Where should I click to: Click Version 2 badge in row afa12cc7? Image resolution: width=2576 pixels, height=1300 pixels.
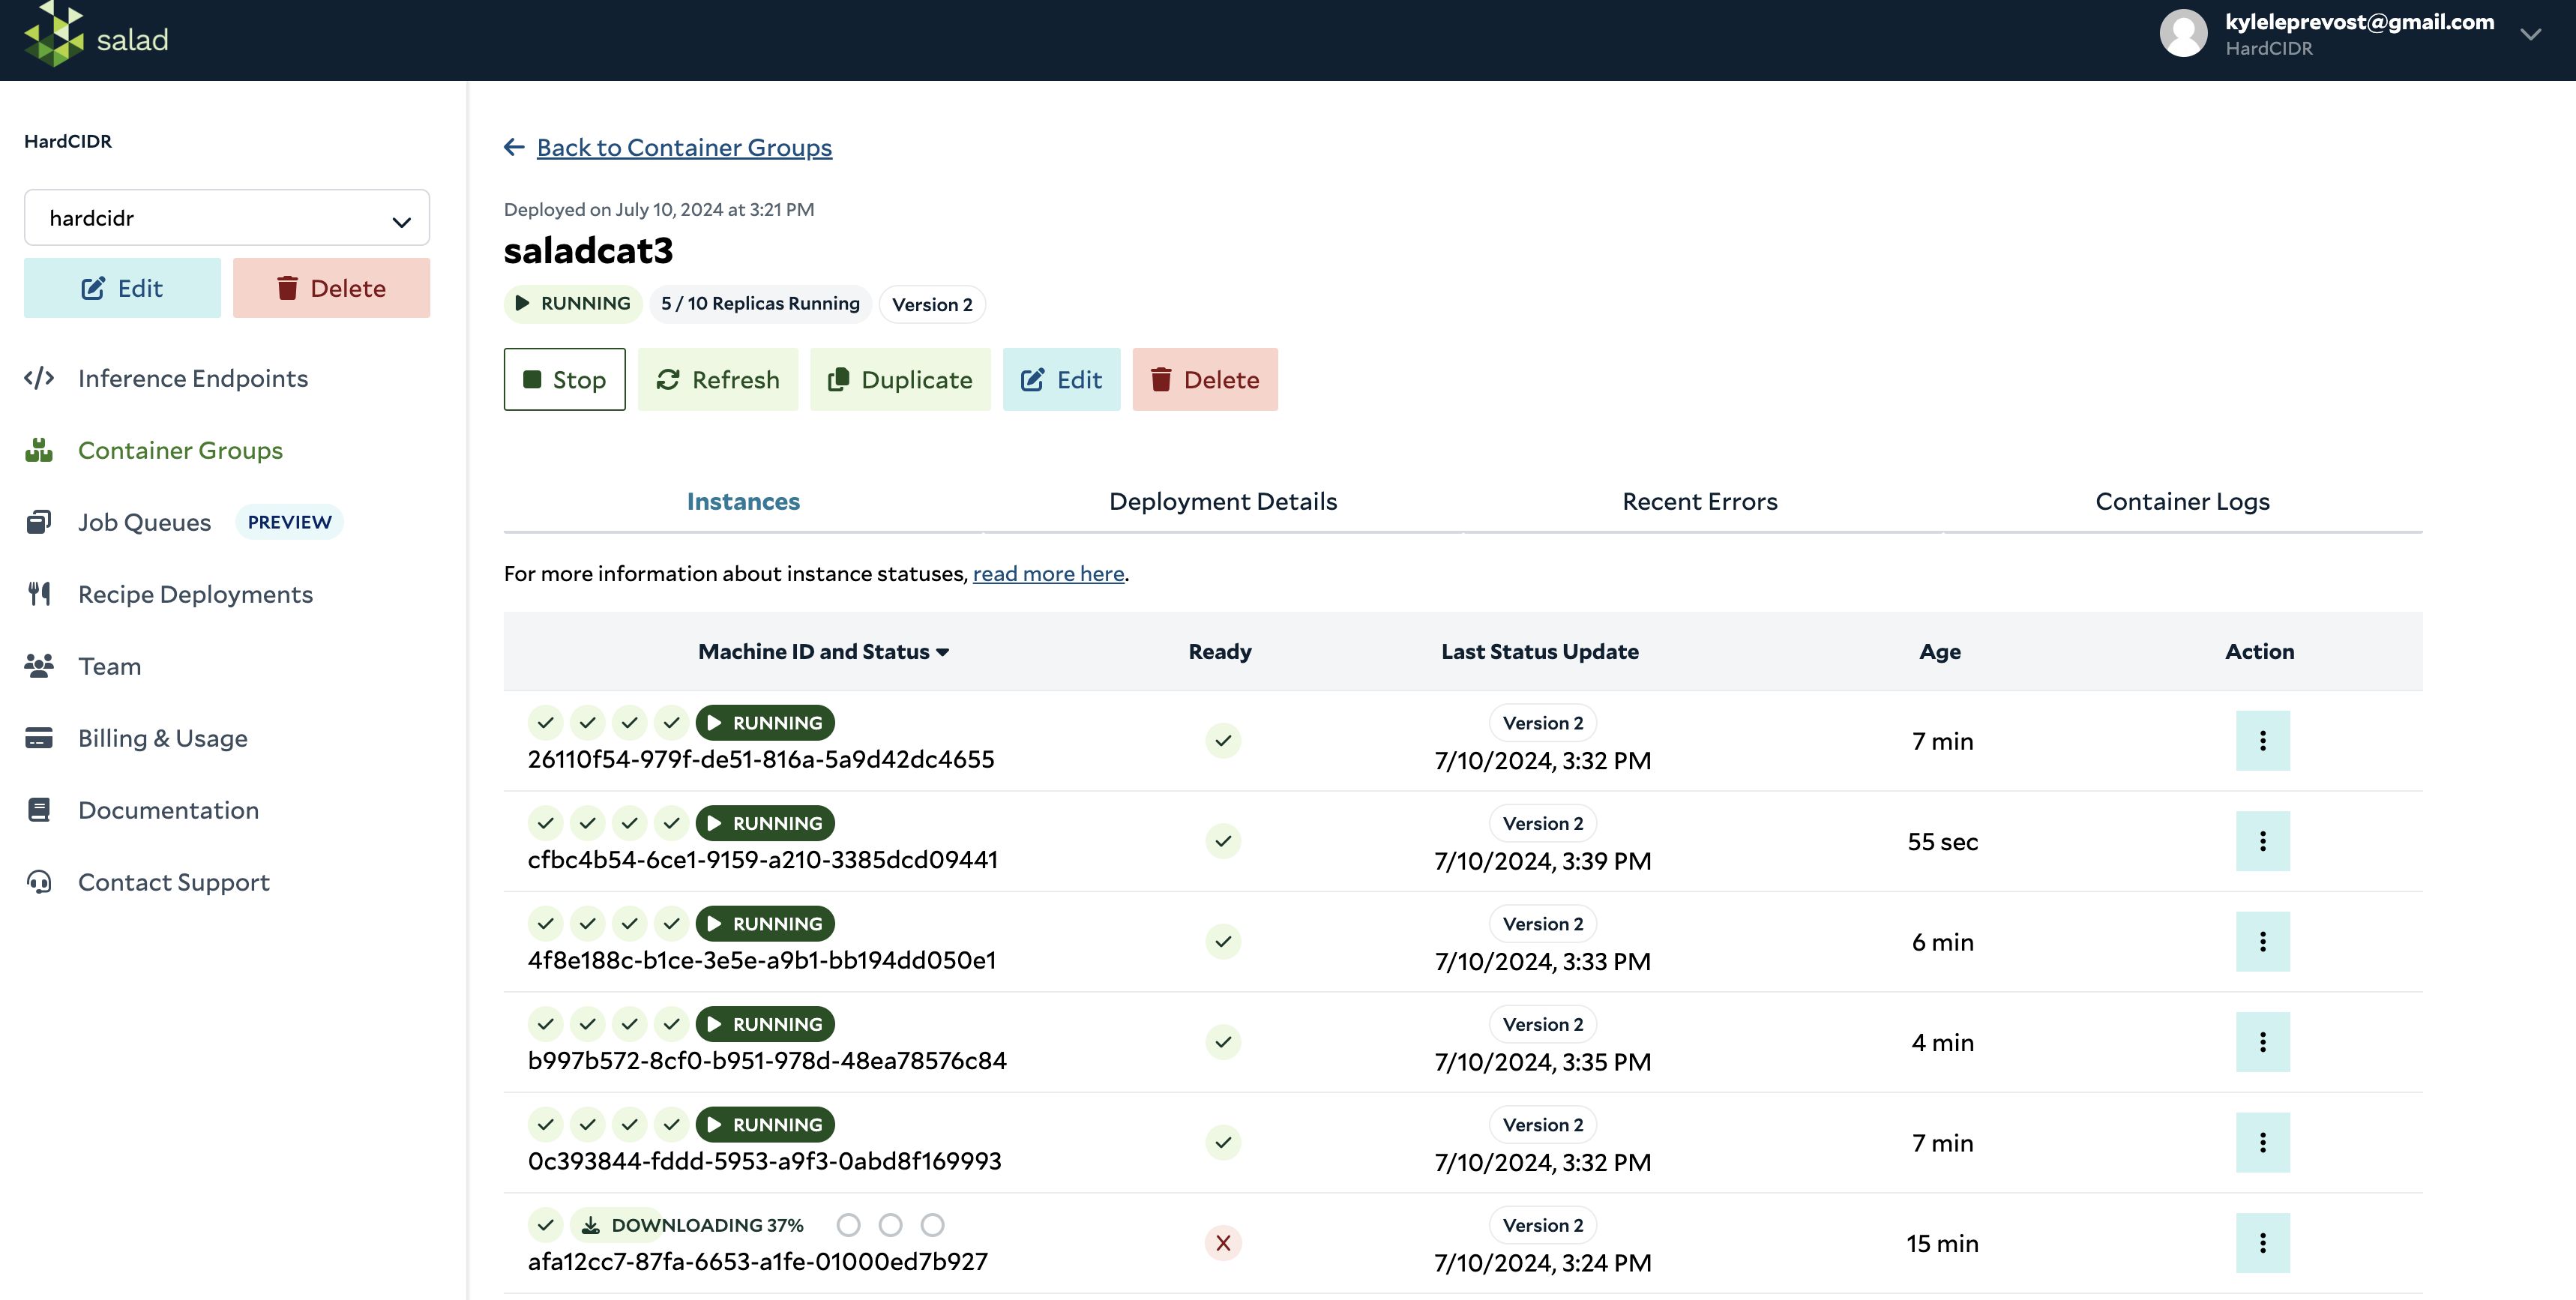coord(1542,1225)
